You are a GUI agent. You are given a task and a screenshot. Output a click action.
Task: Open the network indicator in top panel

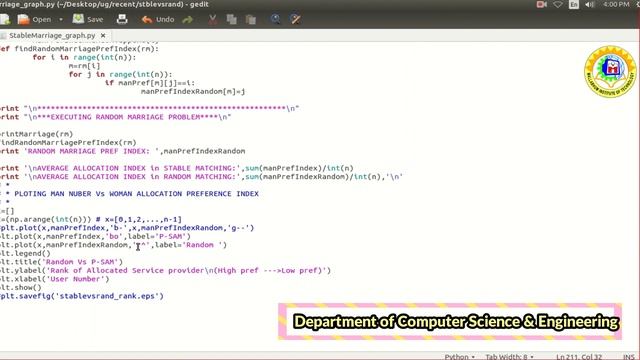tap(558, 4)
